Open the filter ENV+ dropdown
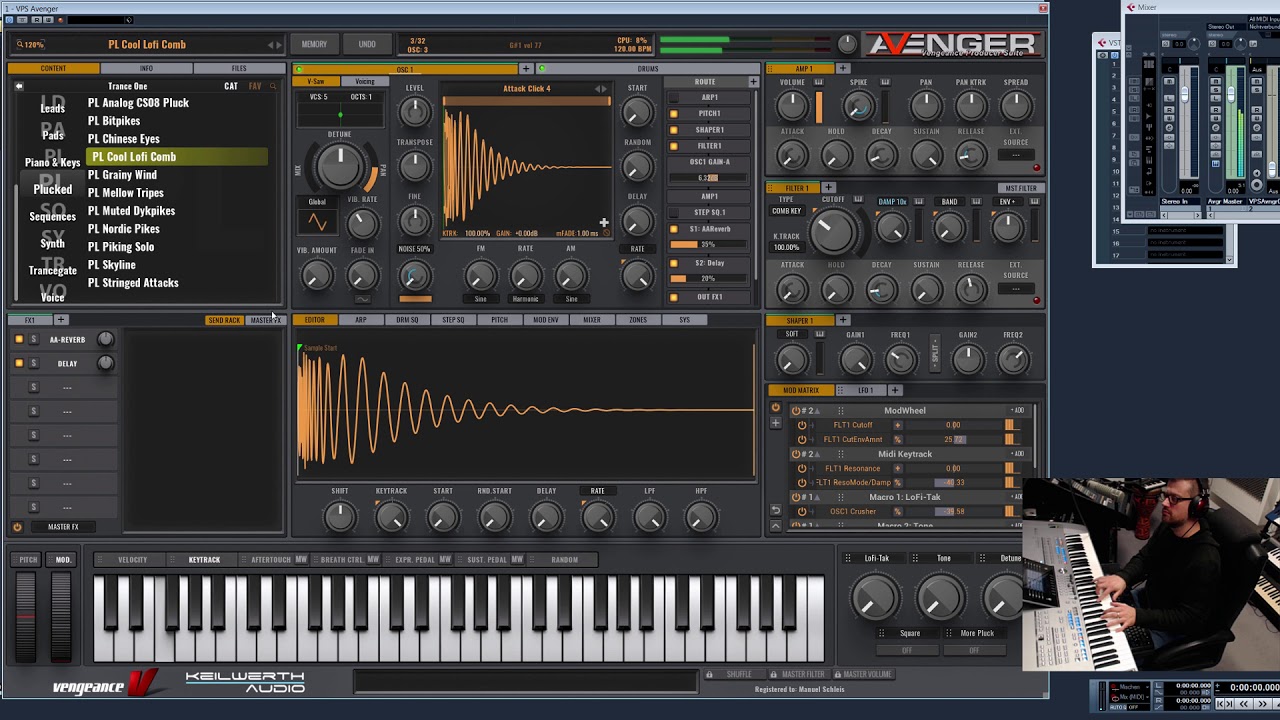This screenshot has width=1280, height=720. pos(1006,202)
